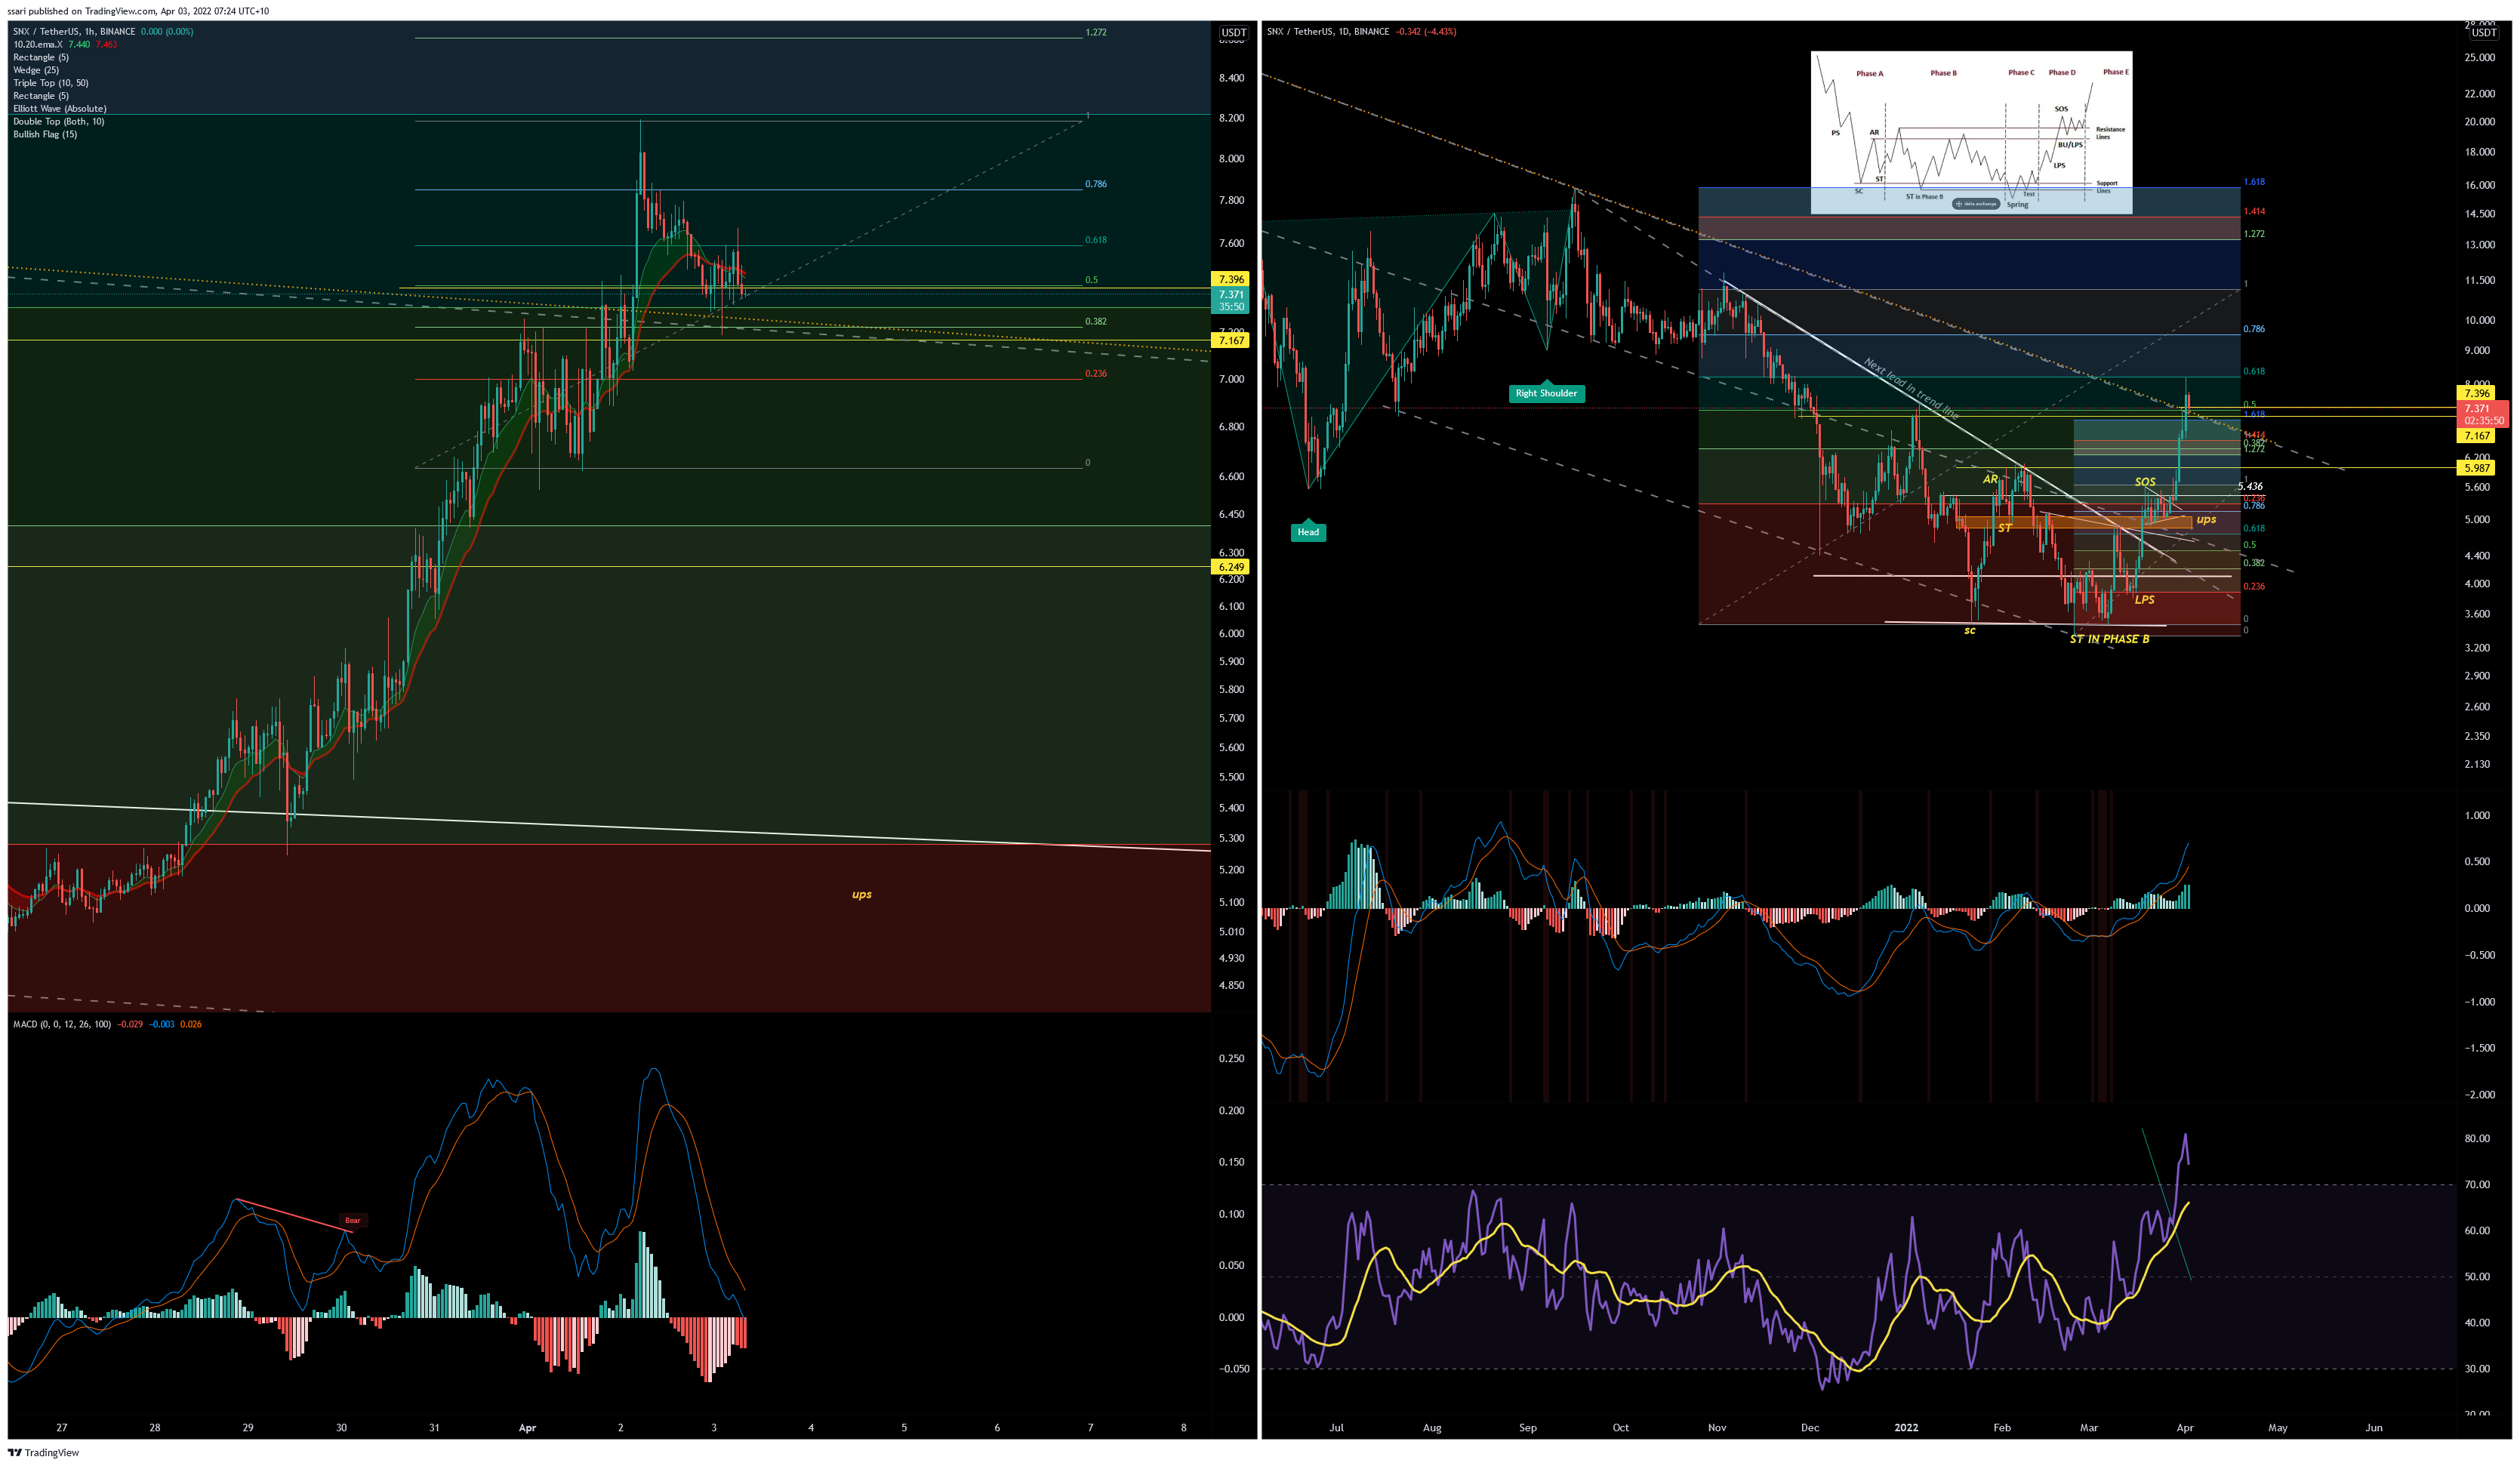
Task: Click the red Bear divergence tag on MACD
Action: [353, 1220]
